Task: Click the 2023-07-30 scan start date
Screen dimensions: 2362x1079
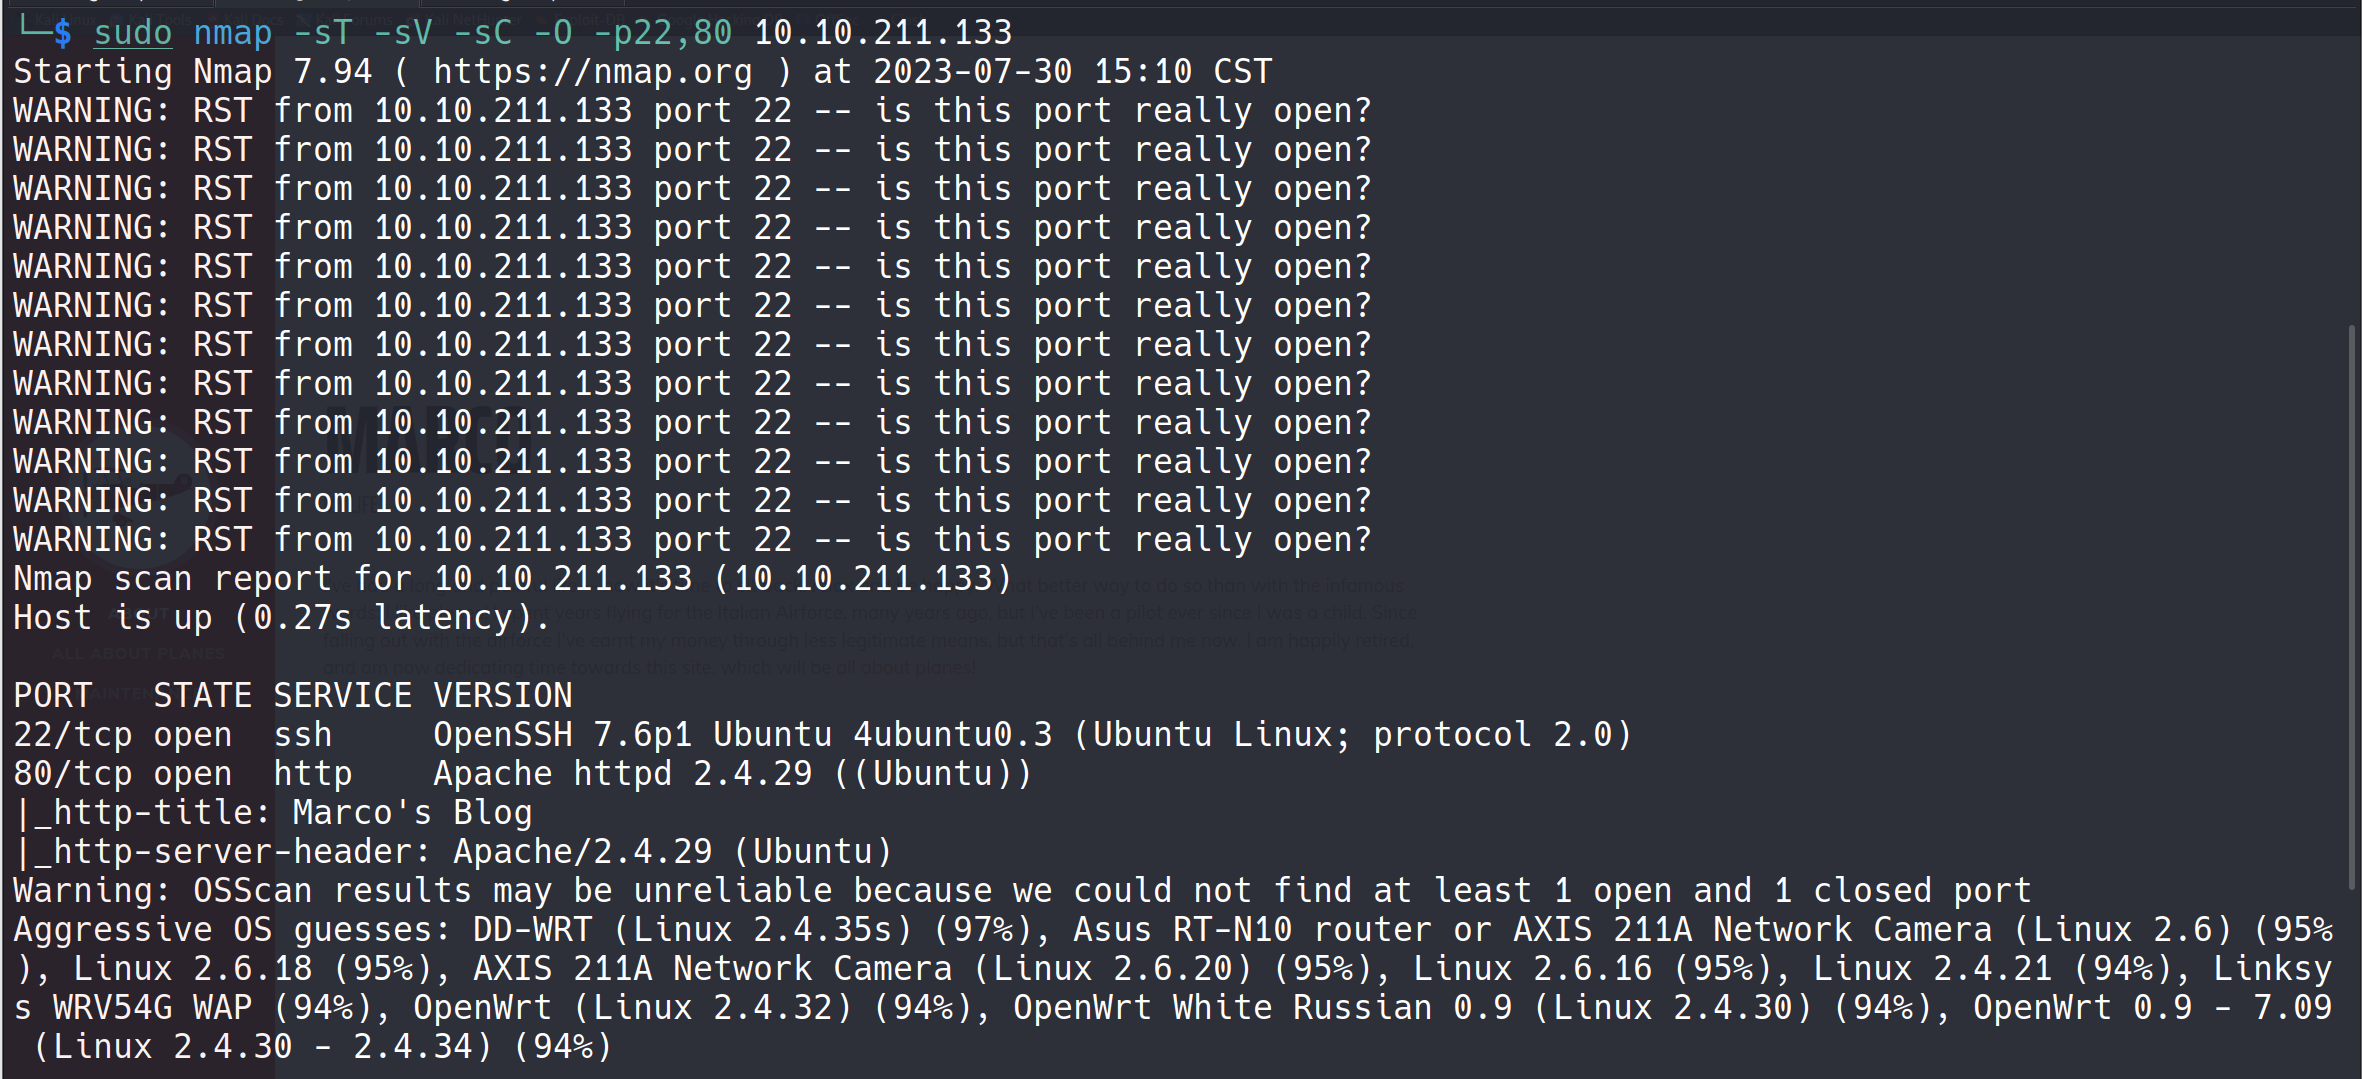Action: (972, 72)
